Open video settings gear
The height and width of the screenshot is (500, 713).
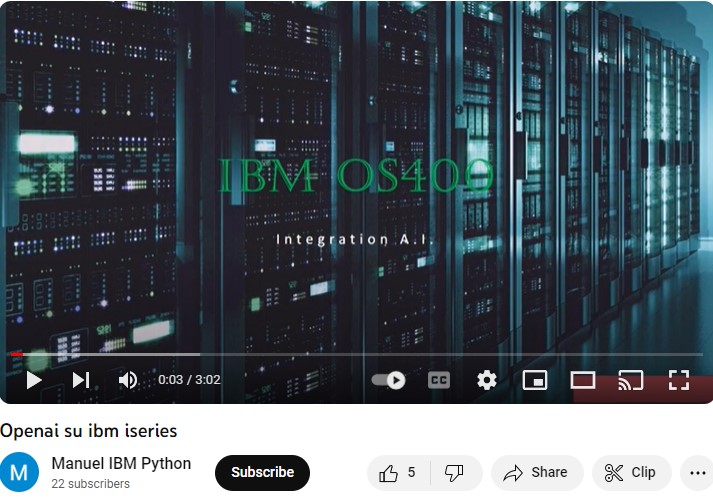(487, 380)
